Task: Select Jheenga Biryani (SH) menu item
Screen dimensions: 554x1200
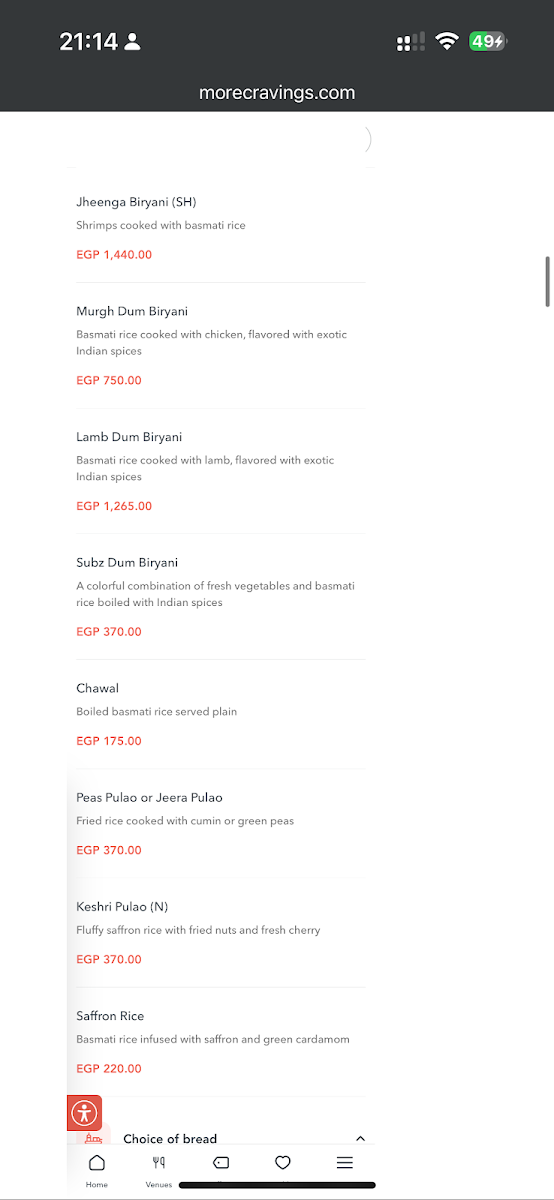Action: 221,228
